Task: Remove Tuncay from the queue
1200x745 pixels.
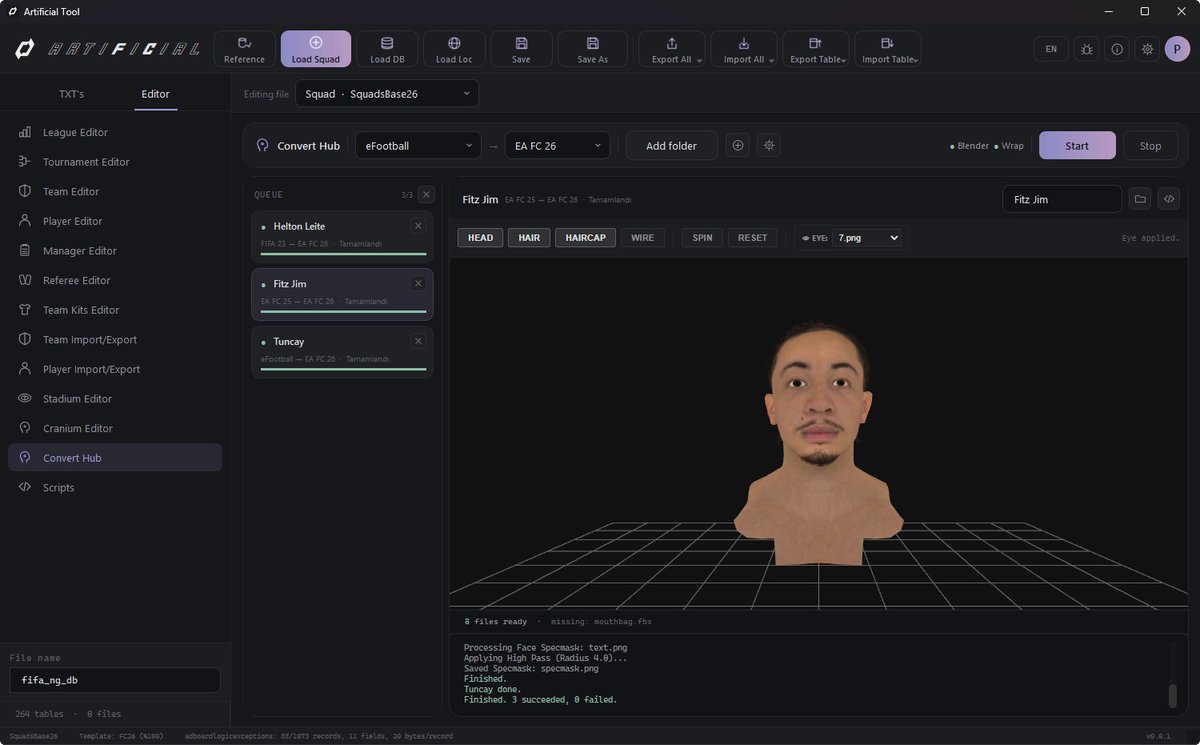Action: [x=418, y=341]
